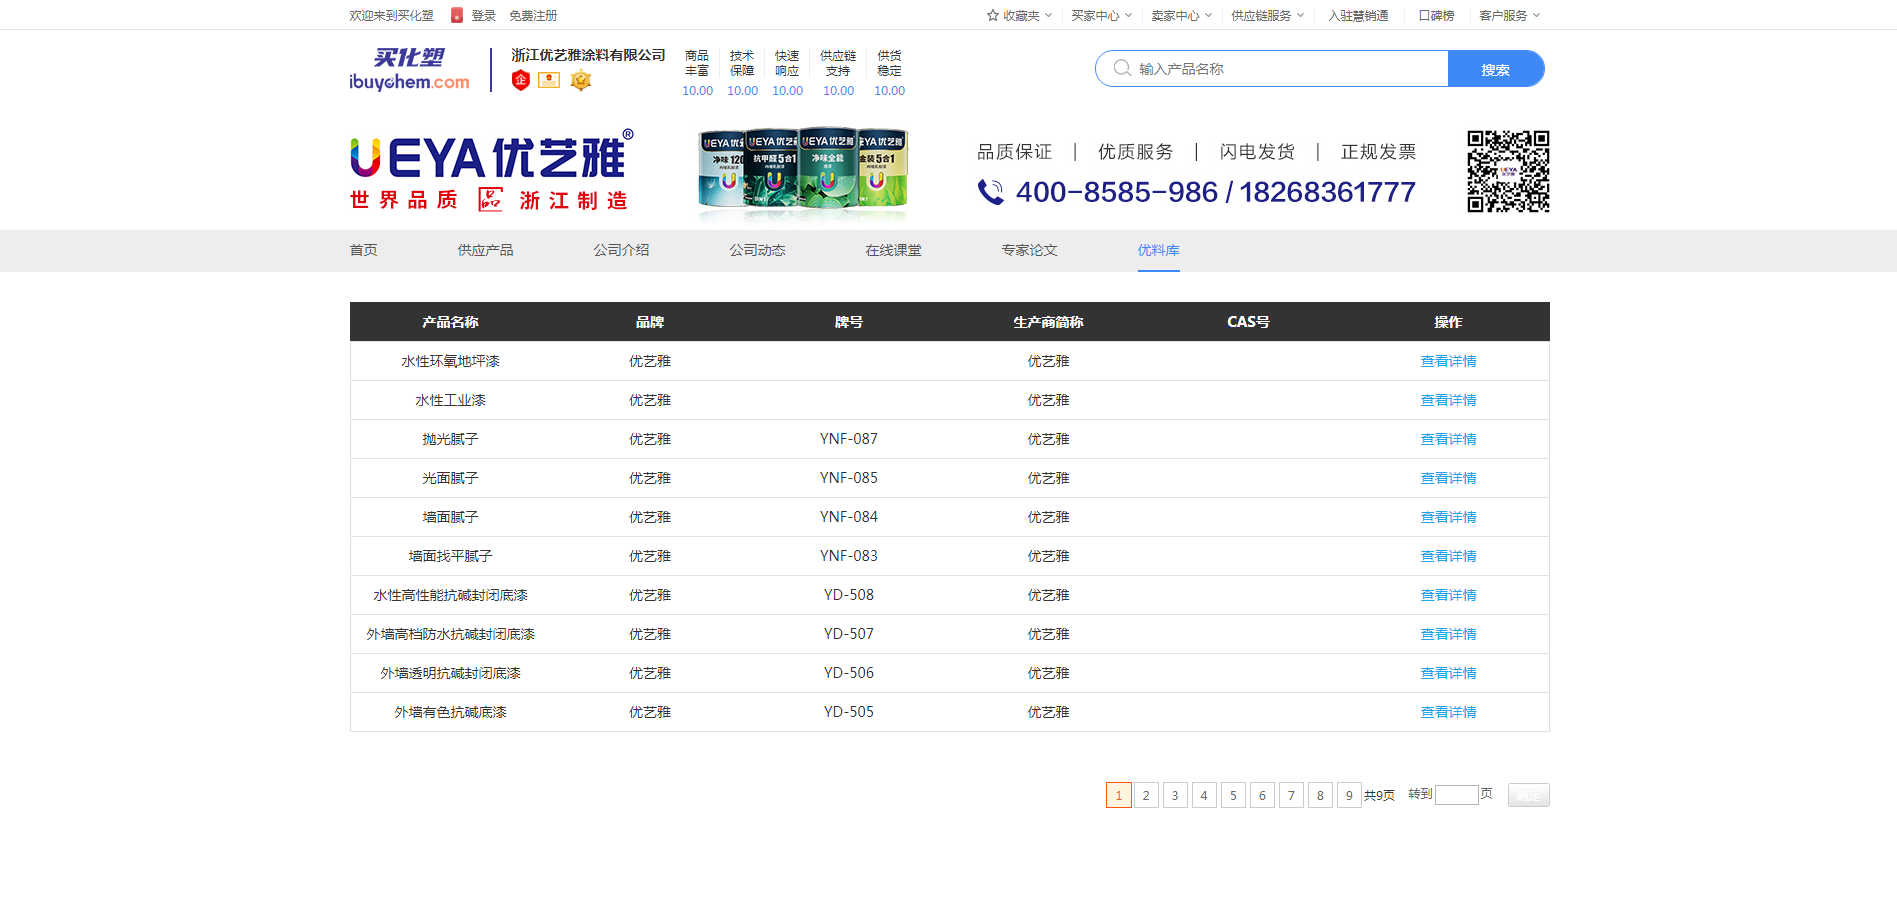Screen dimensions: 1897x901
Task: Go to page 2
Action: click(x=1146, y=795)
